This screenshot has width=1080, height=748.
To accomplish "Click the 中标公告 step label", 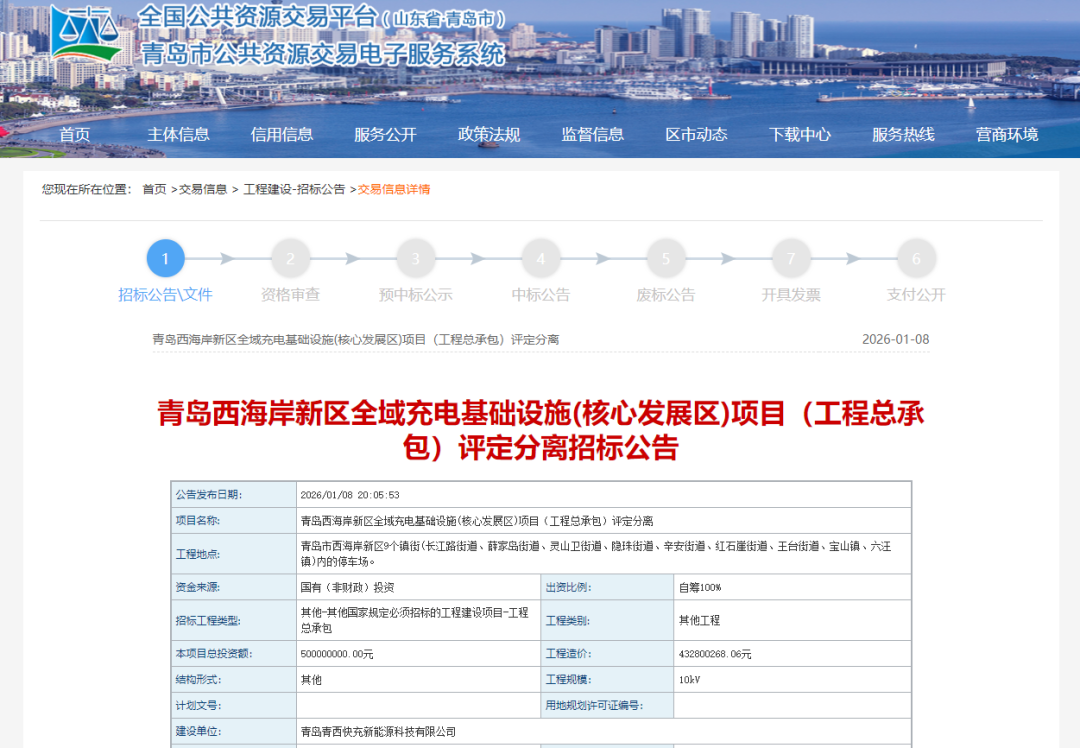I will tap(541, 295).
